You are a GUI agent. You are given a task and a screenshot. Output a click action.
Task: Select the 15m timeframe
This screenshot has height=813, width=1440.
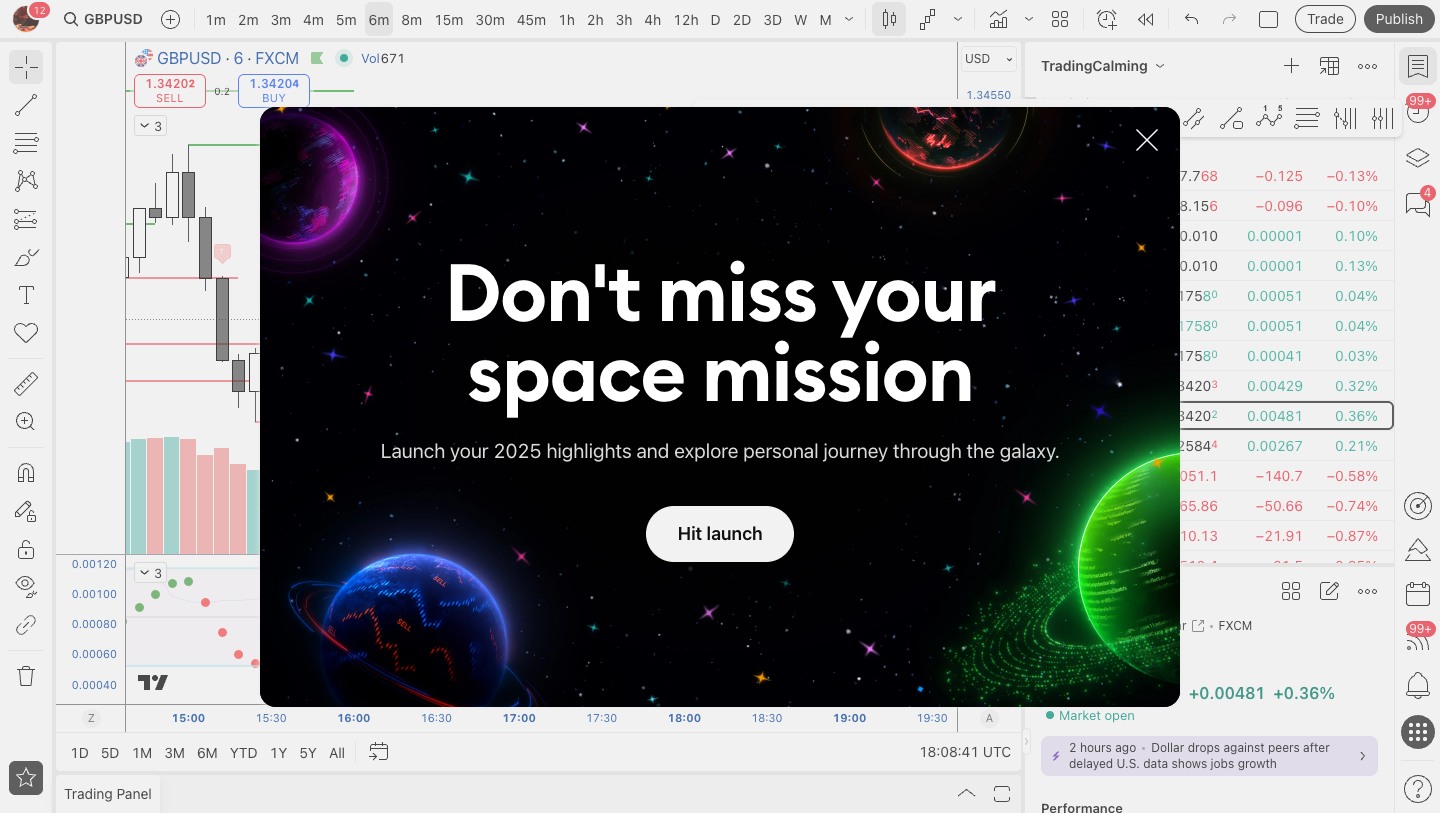(449, 19)
